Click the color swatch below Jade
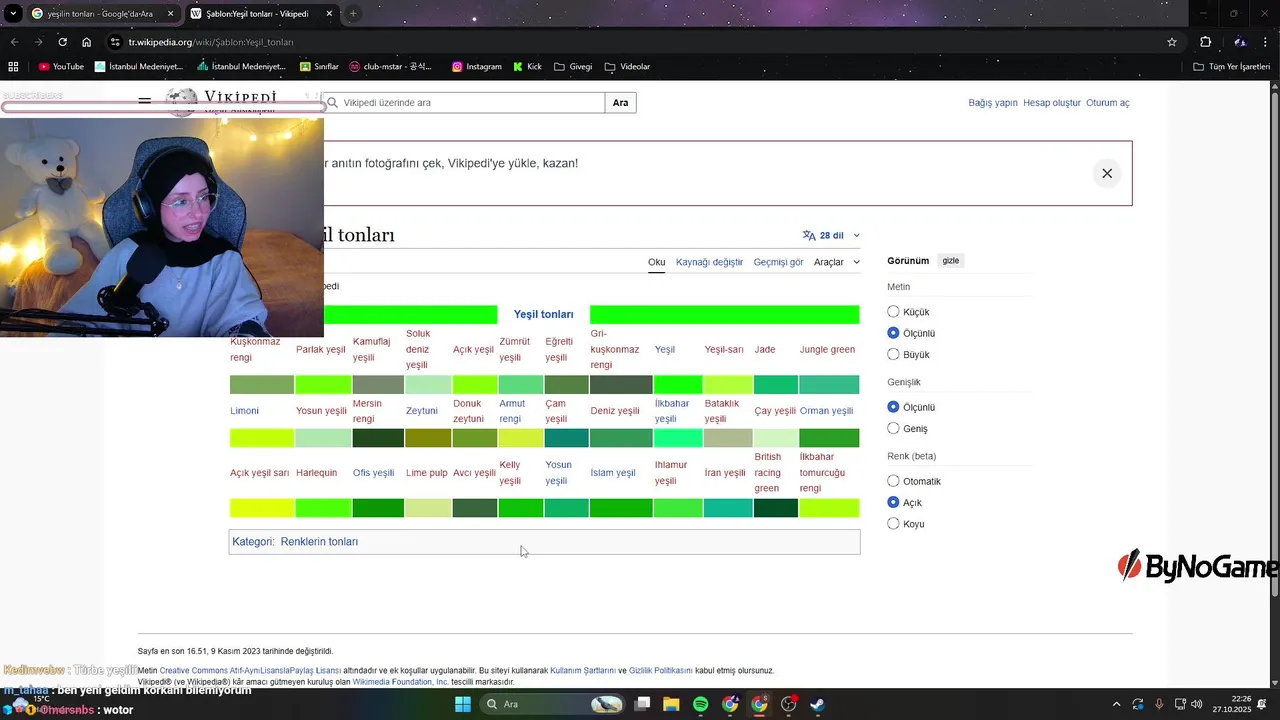 point(776,385)
